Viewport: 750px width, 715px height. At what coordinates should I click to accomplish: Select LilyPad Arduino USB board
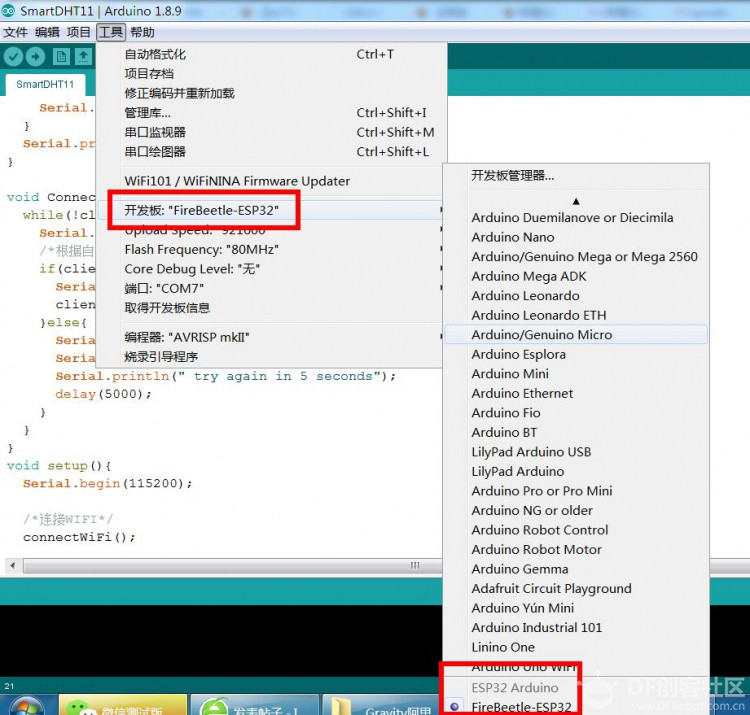[x=576, y=452]
